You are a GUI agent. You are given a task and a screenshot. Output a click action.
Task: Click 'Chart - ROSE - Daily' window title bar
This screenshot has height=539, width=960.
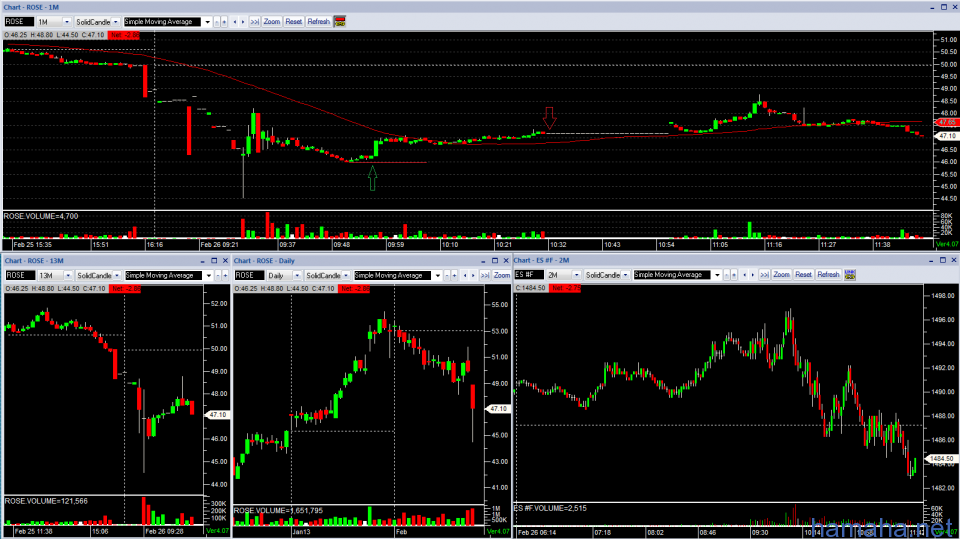click(x=372, y=261)
